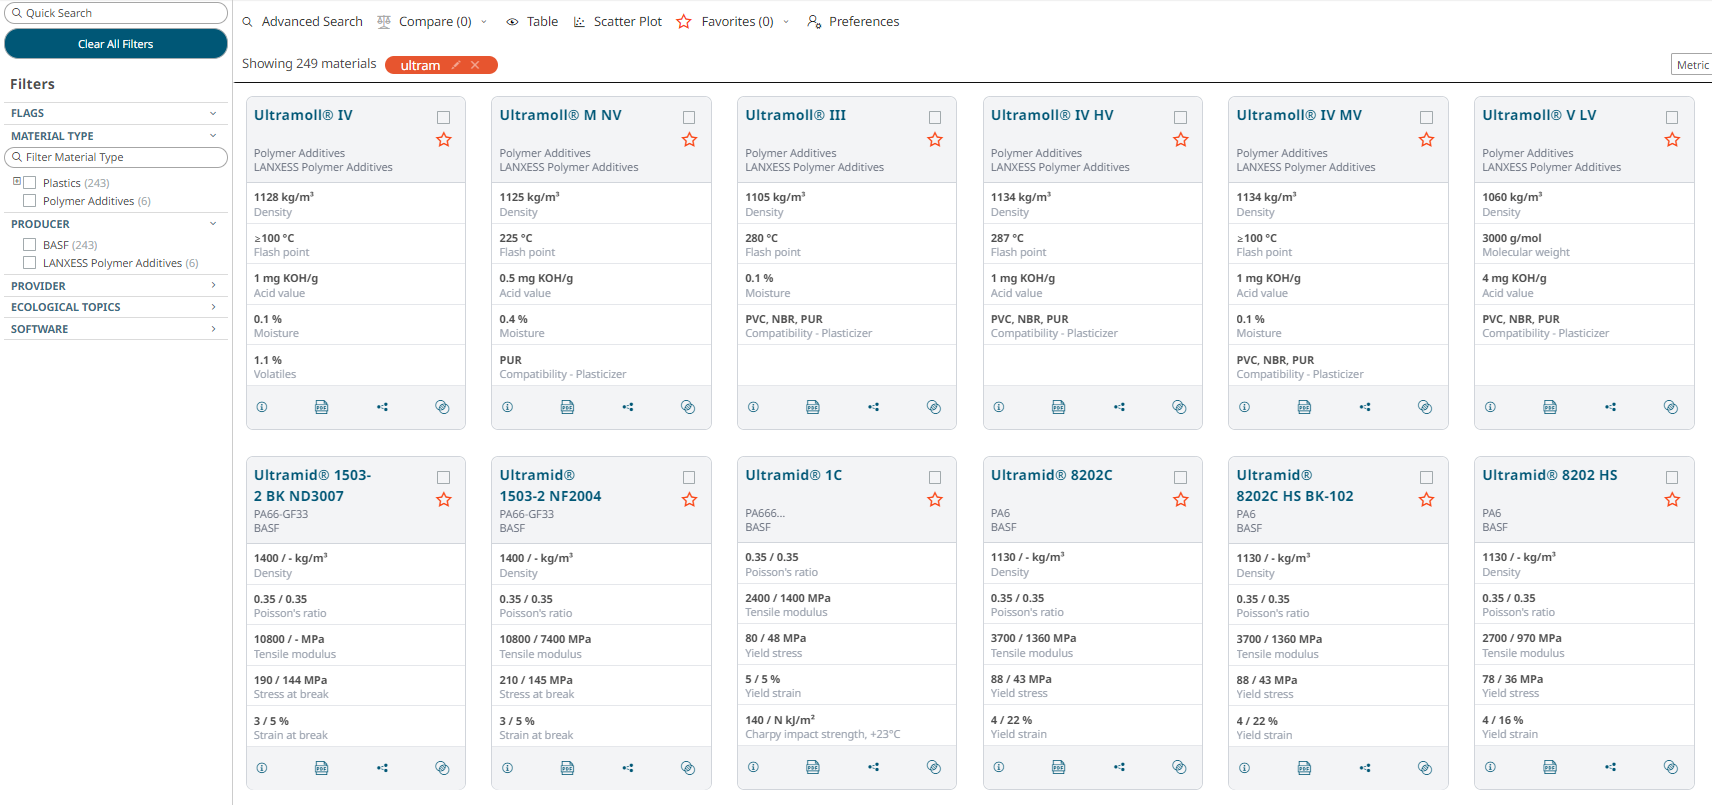Open the Compare (0) dropdown arrow
This screenshot has height=805, width=1712.
click(x=484, y=22)
